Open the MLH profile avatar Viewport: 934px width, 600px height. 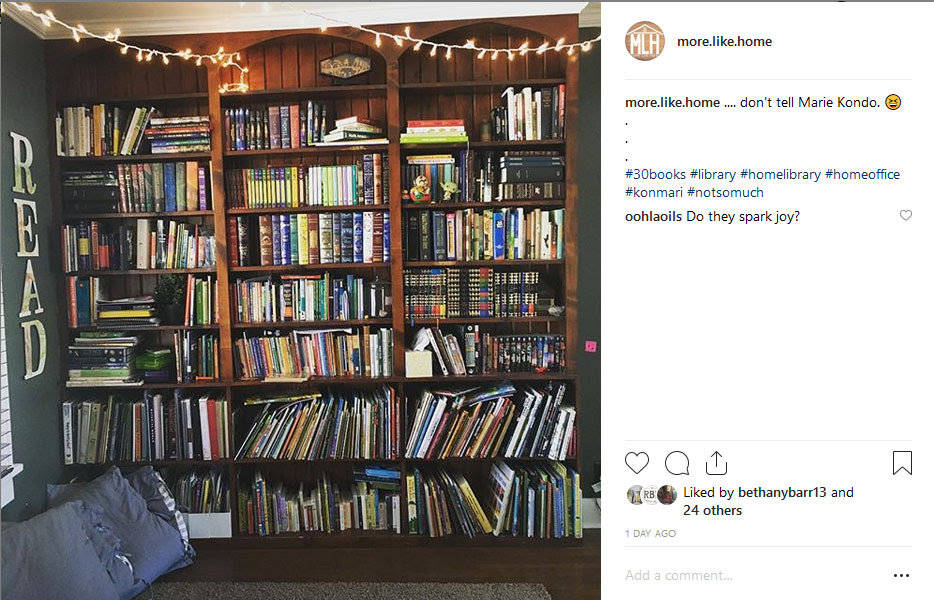point(645,41)
